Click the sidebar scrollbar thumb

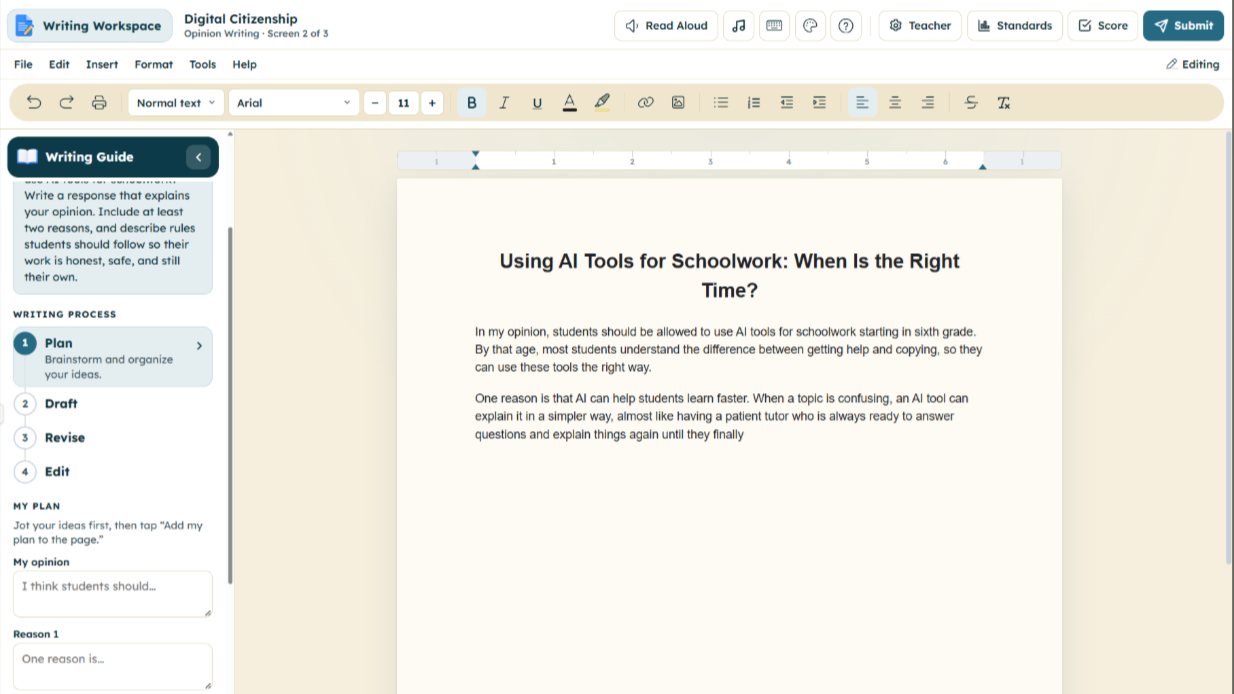point(231,405)
